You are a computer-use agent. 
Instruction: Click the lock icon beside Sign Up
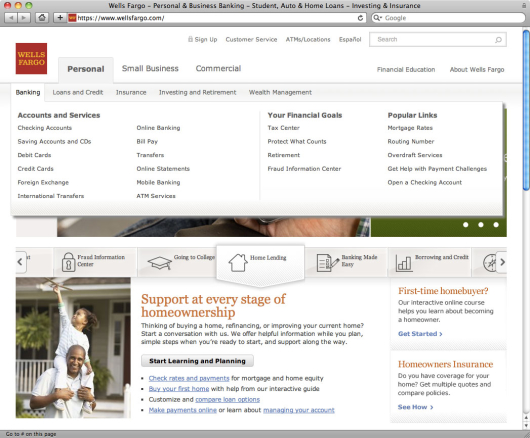190,39
